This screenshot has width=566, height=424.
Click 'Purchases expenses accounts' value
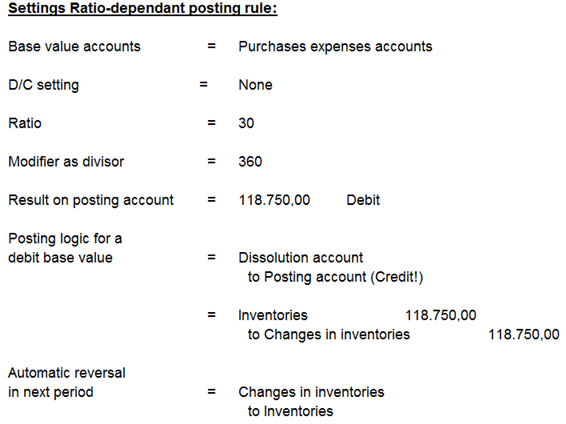point(335,47)
